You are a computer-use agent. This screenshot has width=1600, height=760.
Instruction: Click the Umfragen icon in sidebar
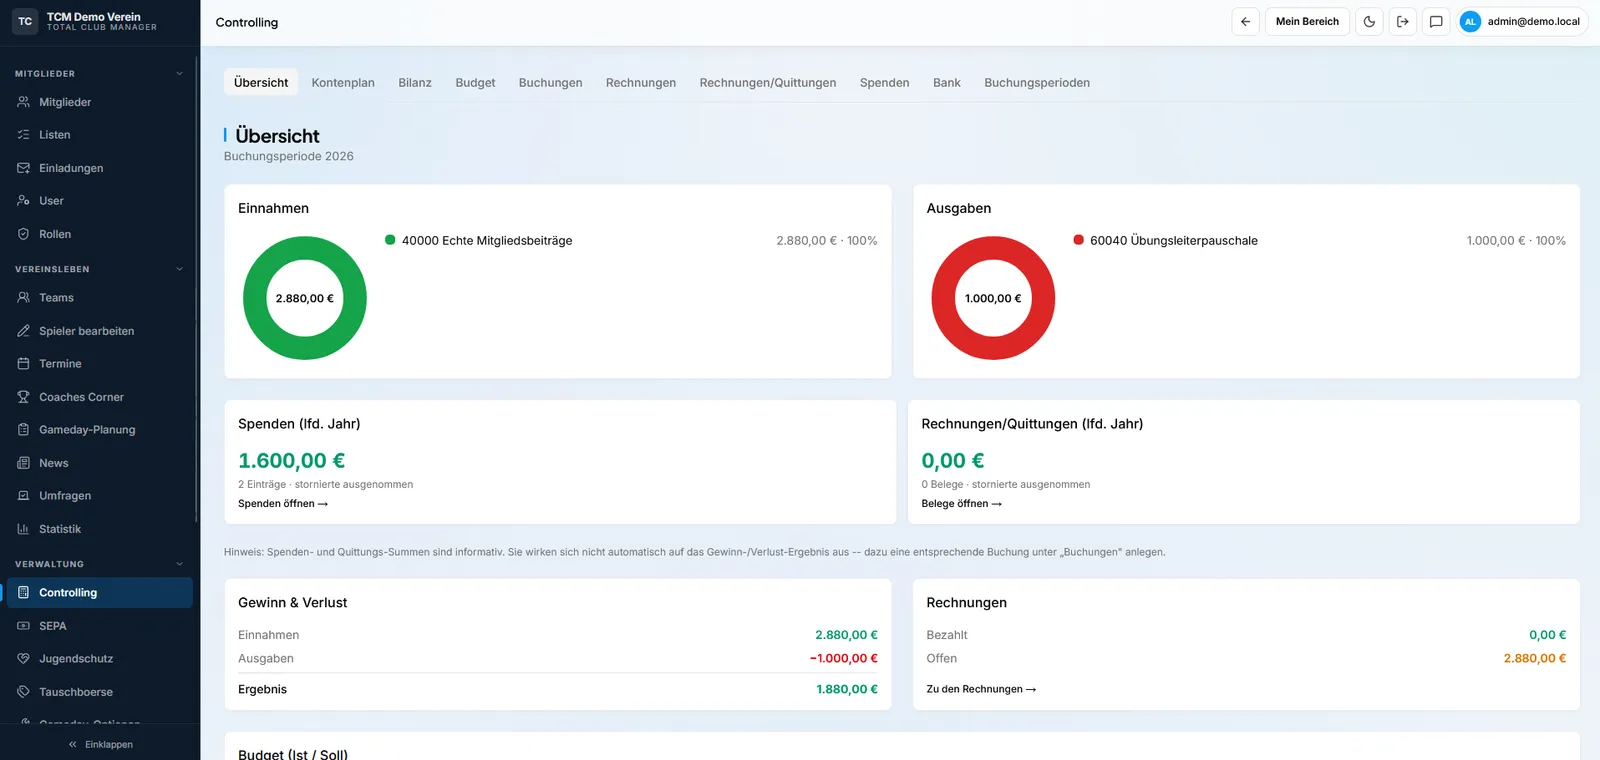point(23,496)
